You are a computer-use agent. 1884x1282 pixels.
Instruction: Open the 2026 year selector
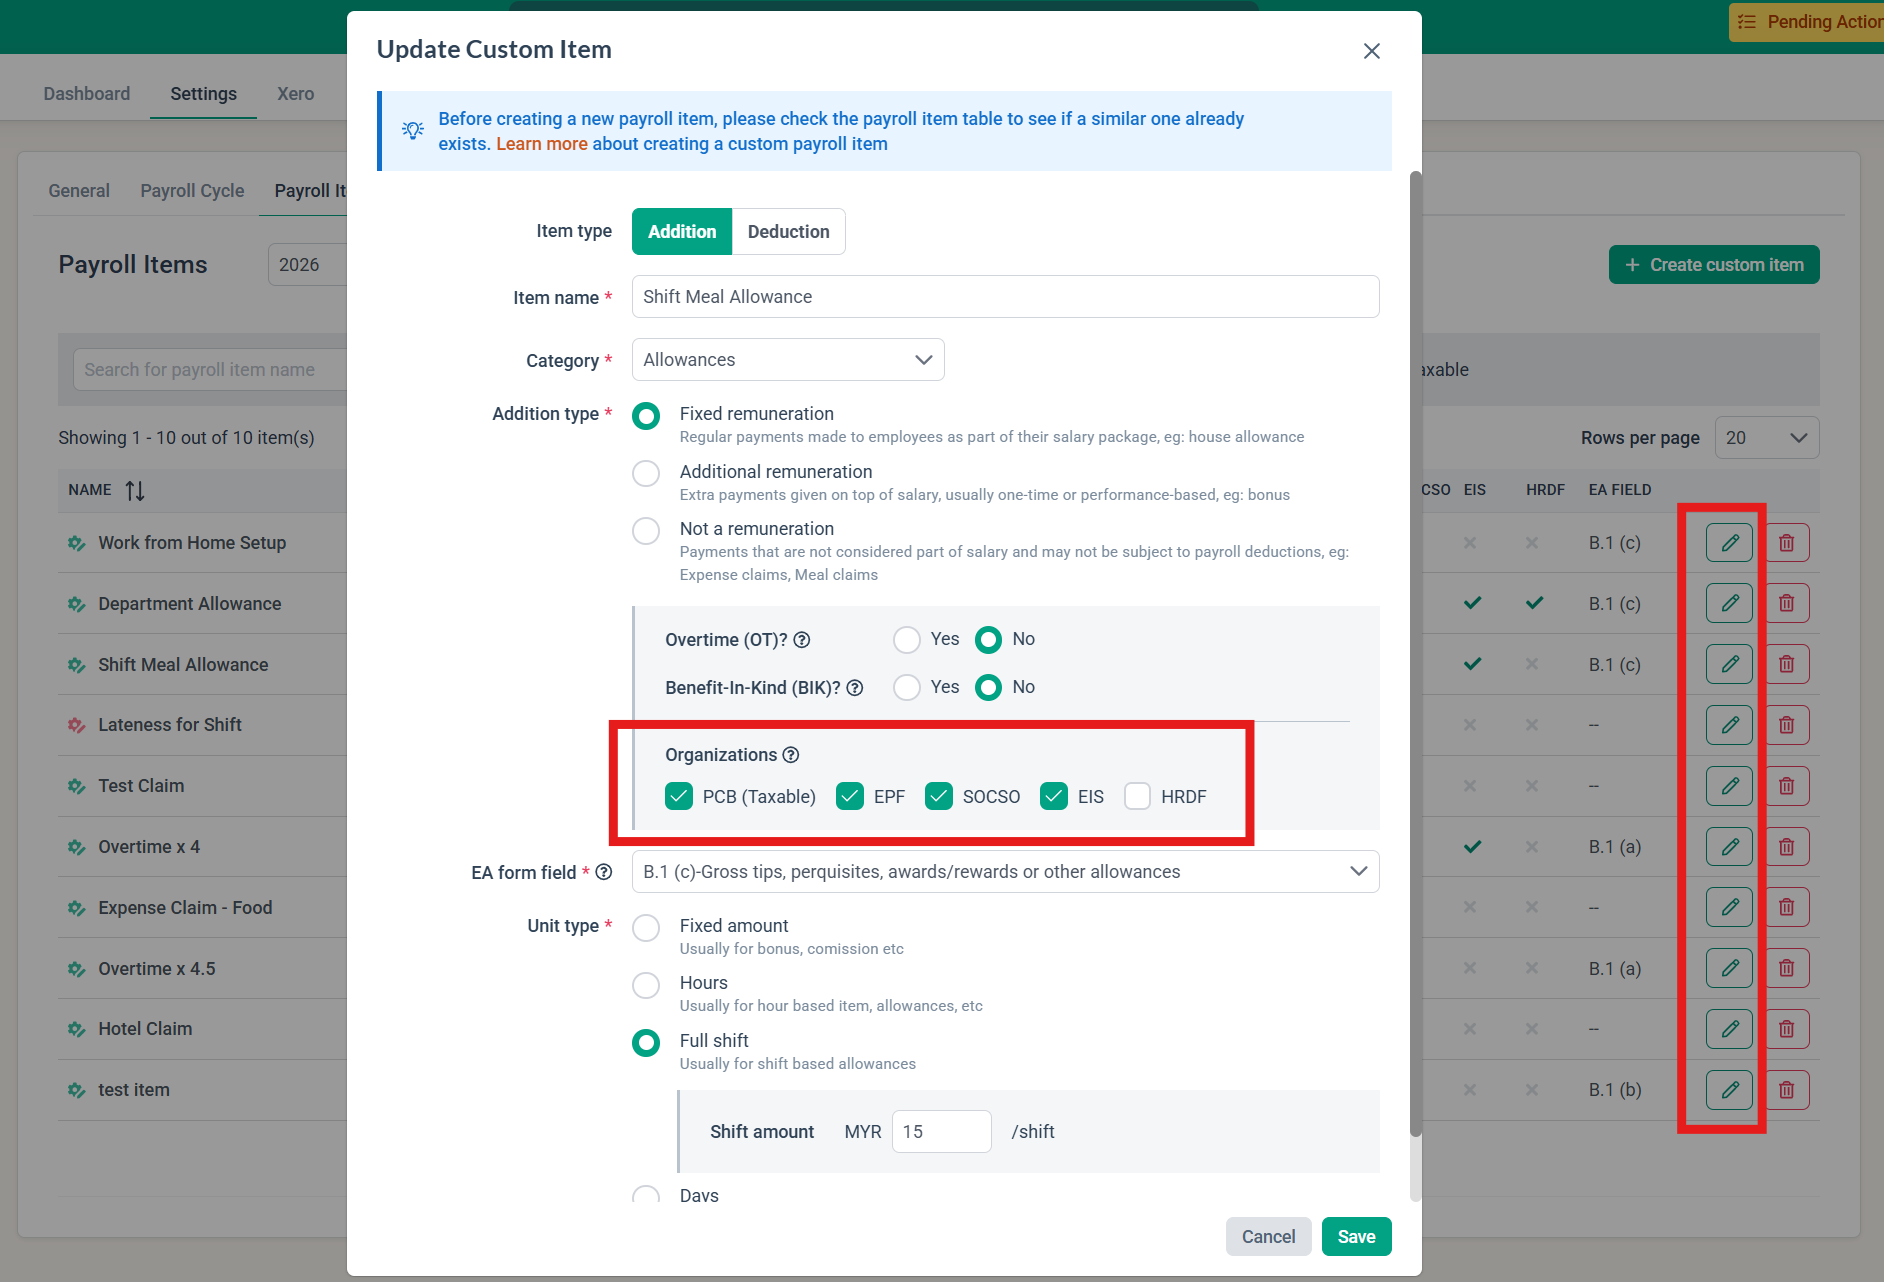308,265
